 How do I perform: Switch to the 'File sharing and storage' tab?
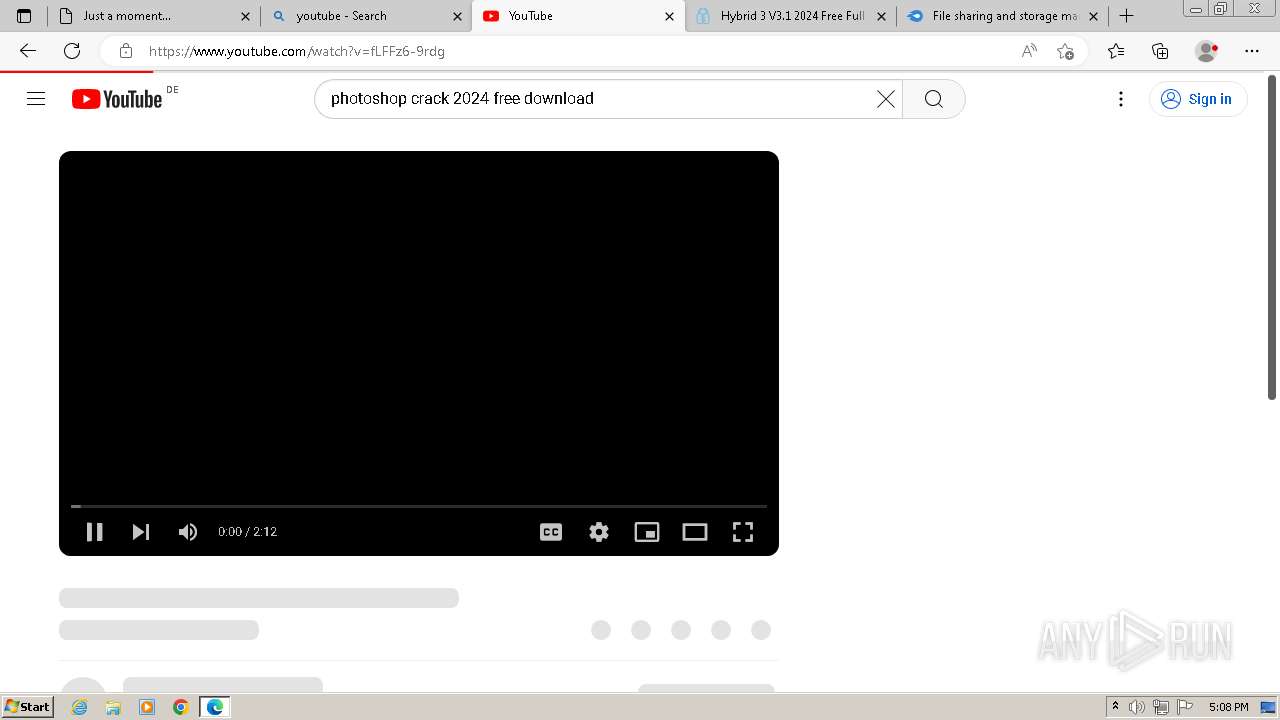click(x=1002, y=16)
